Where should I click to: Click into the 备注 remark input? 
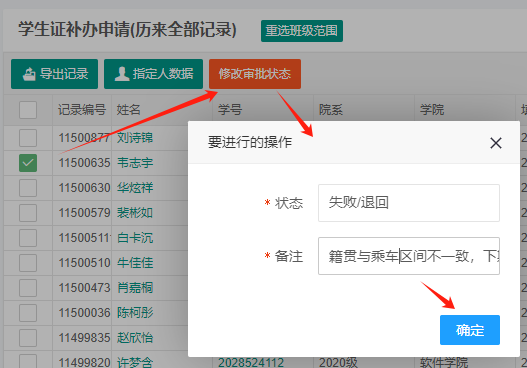(x=409, y=256)
